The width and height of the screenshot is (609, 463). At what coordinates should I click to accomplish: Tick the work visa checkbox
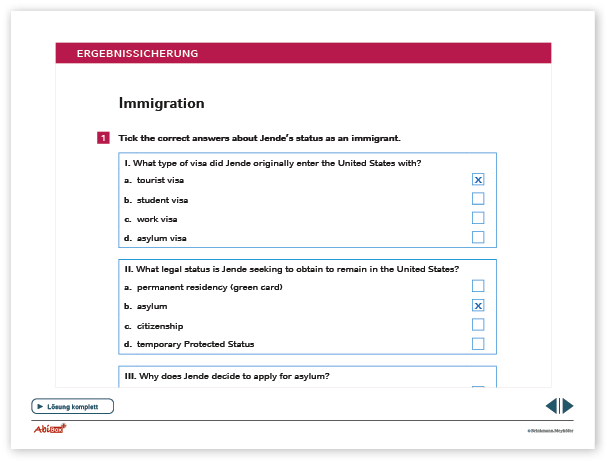(x=478, y=218)
